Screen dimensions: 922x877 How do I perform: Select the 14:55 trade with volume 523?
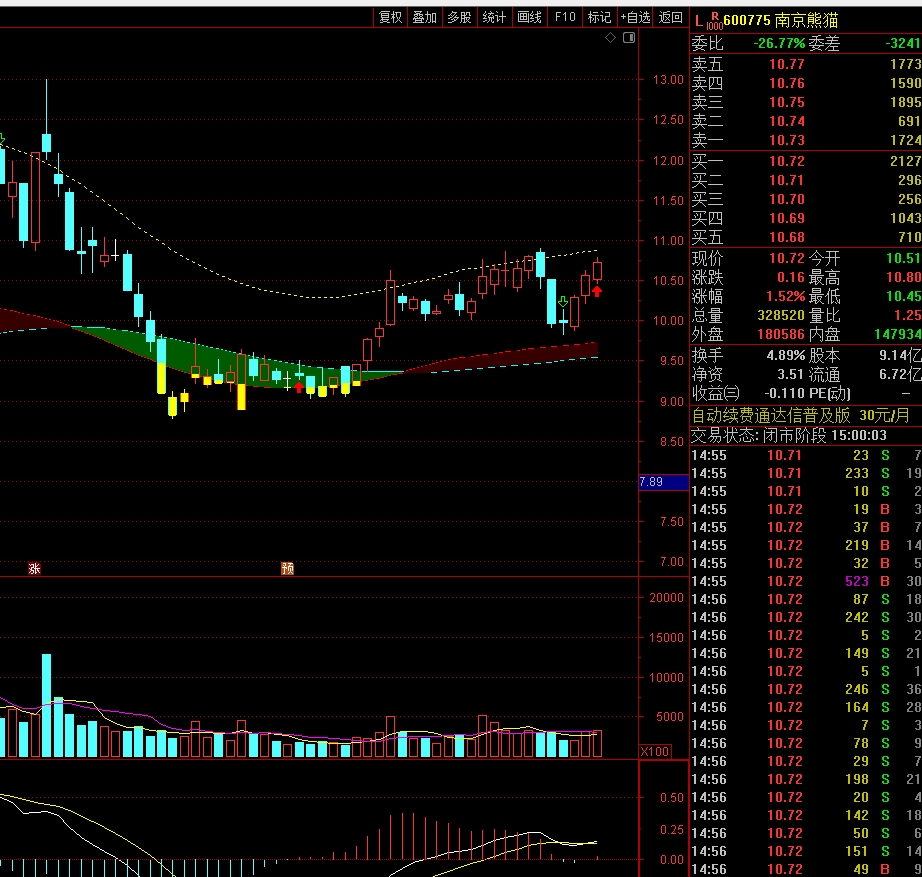(806, 581)
